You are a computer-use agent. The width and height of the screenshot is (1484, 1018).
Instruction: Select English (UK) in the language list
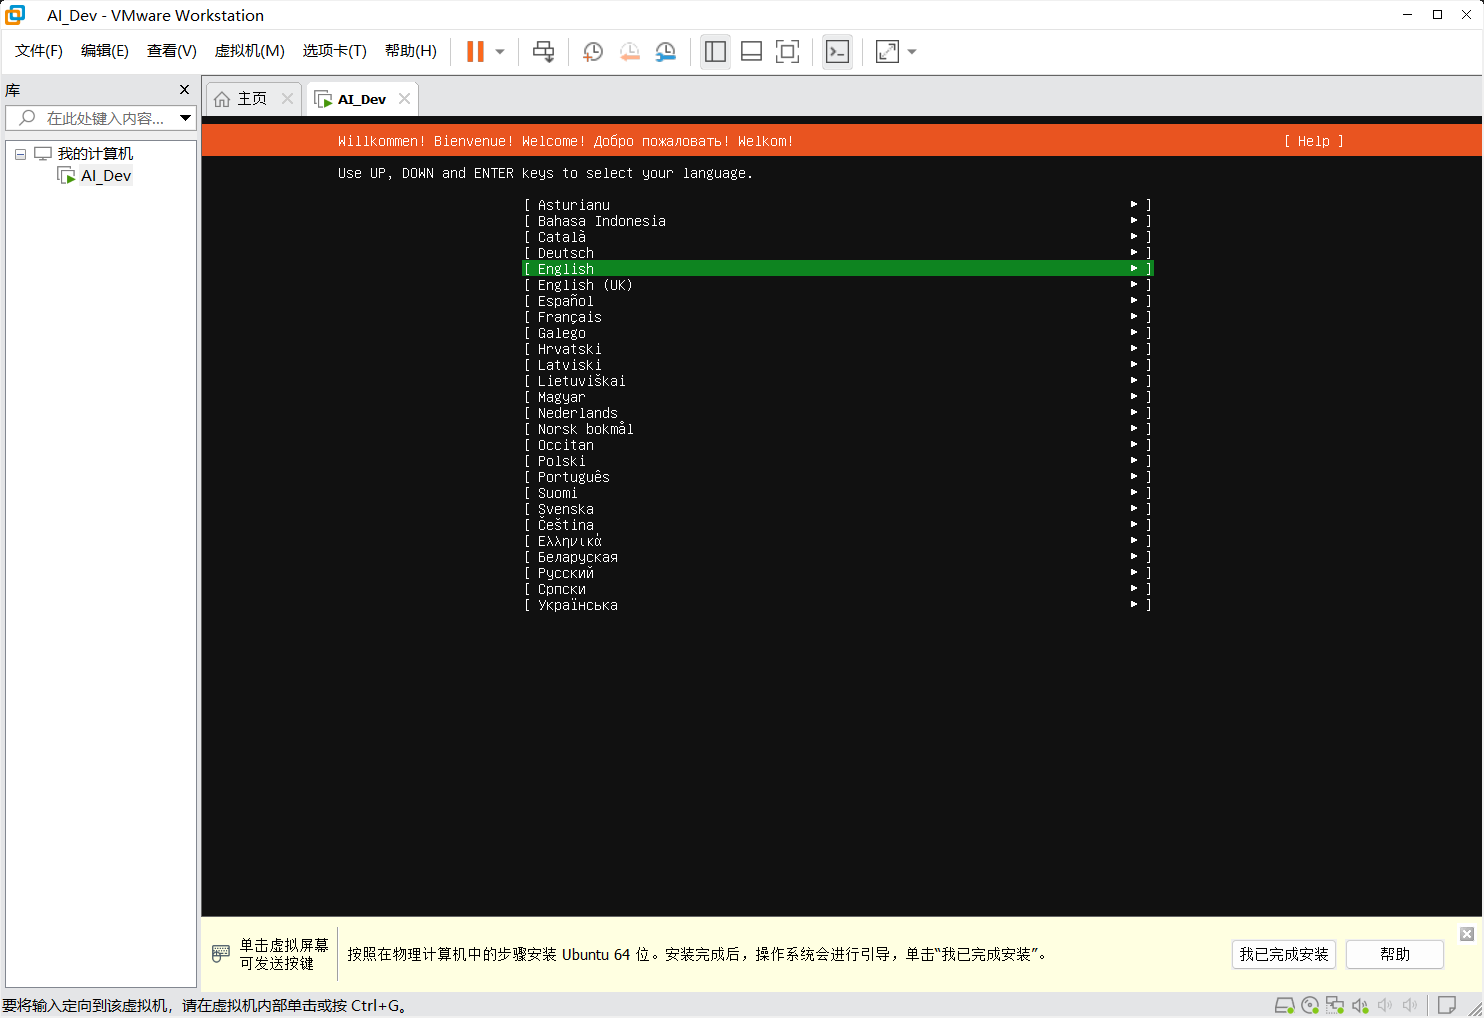580,284
